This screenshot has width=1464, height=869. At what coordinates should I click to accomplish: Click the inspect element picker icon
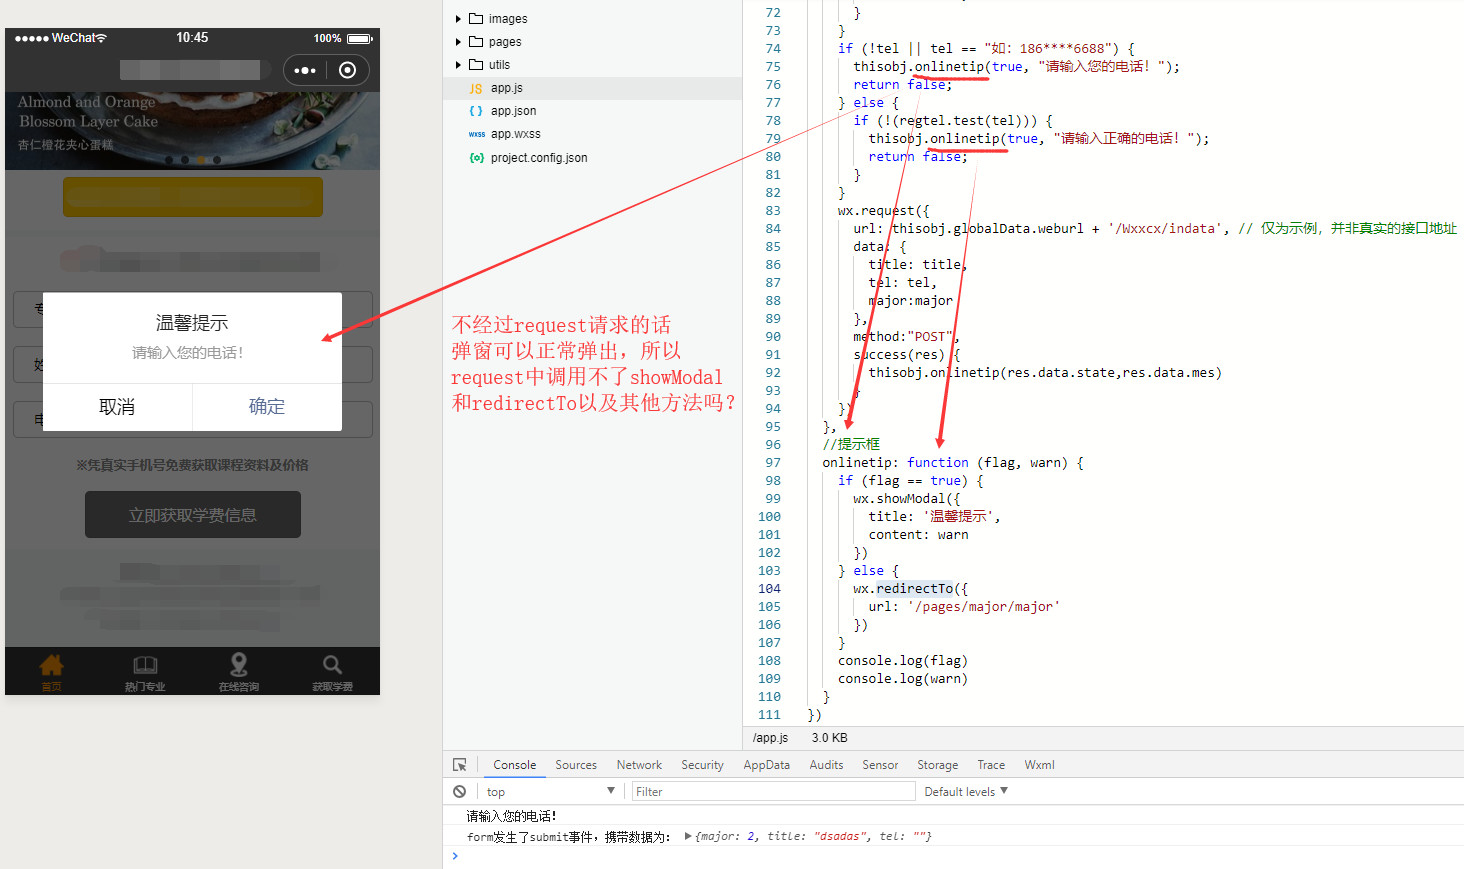click(460, 765)
